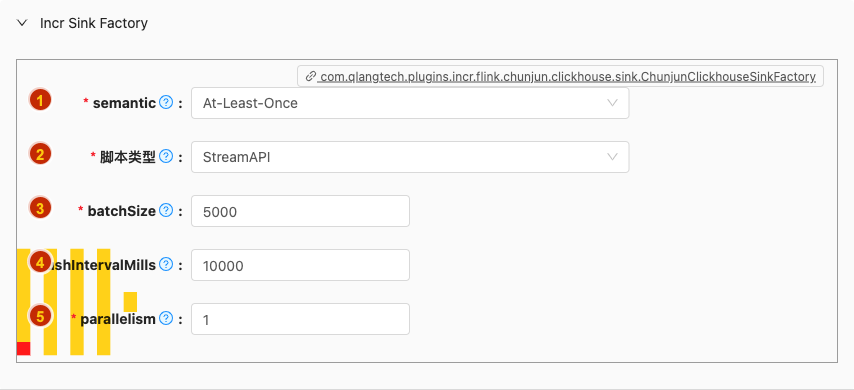Click the StreamAPI dropdown arrow chevron
Viewport: 854px width, 390px height.
coord(612,157)
